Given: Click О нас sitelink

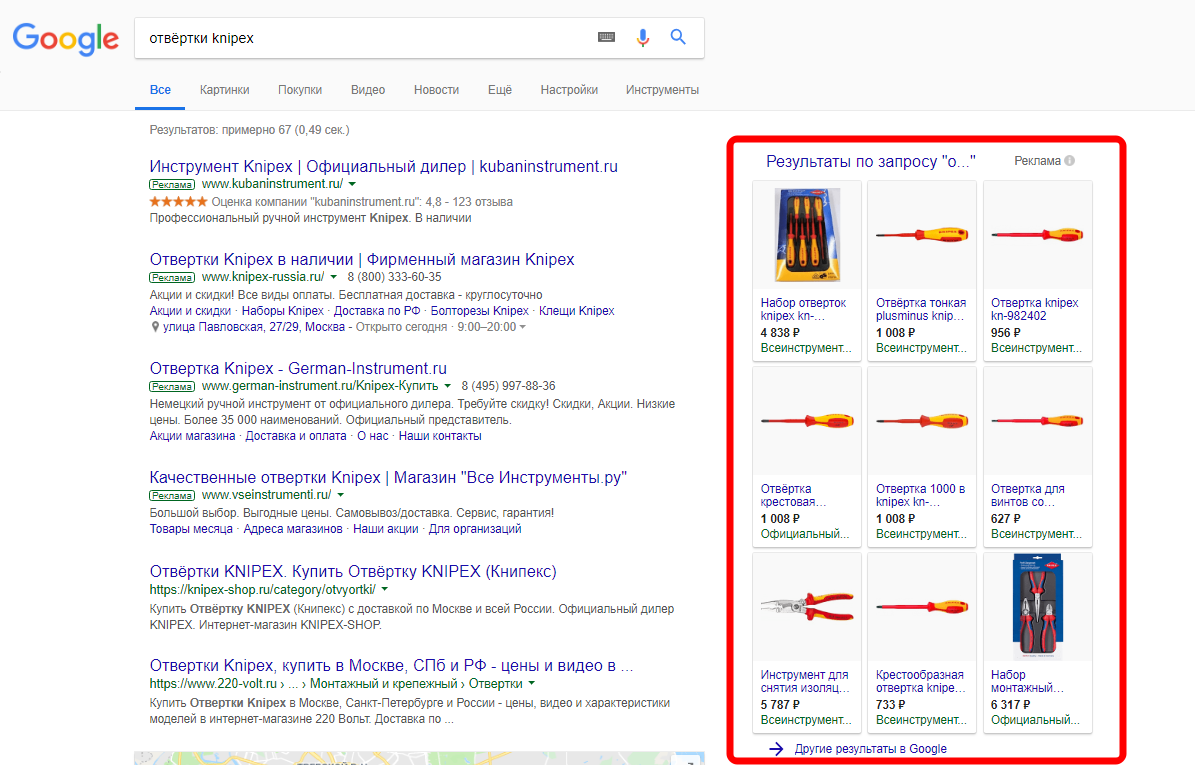Looking at the screenshot, I should click(x=373, y=436).
